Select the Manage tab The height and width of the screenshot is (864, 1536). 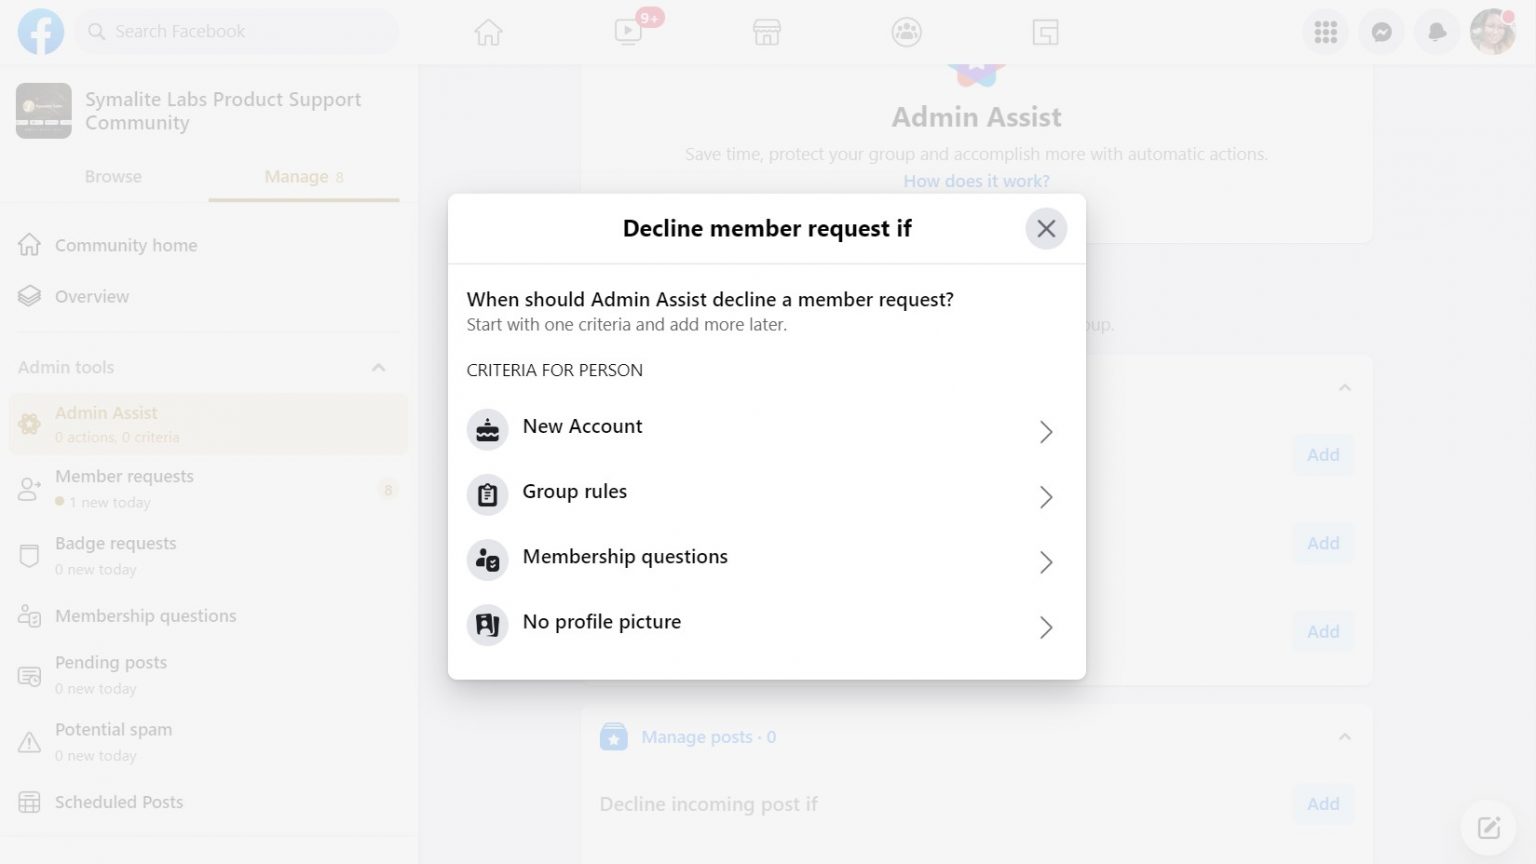(294, 176)
